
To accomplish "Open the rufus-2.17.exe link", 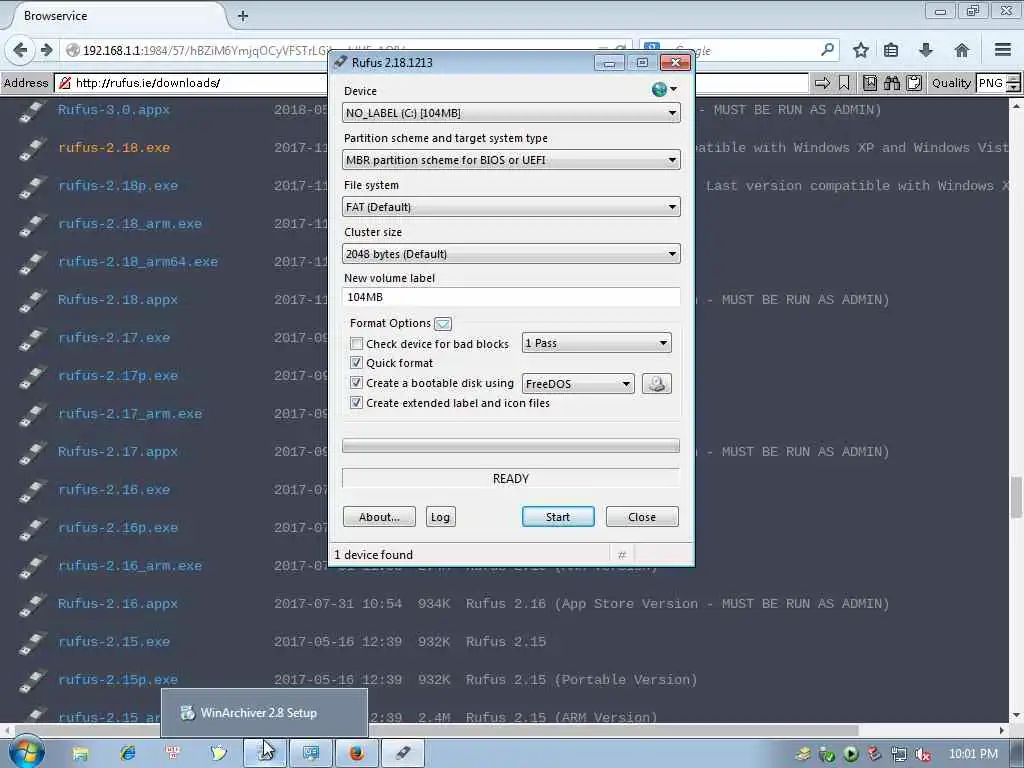I will pyautogui.click(x=114, y=338).
